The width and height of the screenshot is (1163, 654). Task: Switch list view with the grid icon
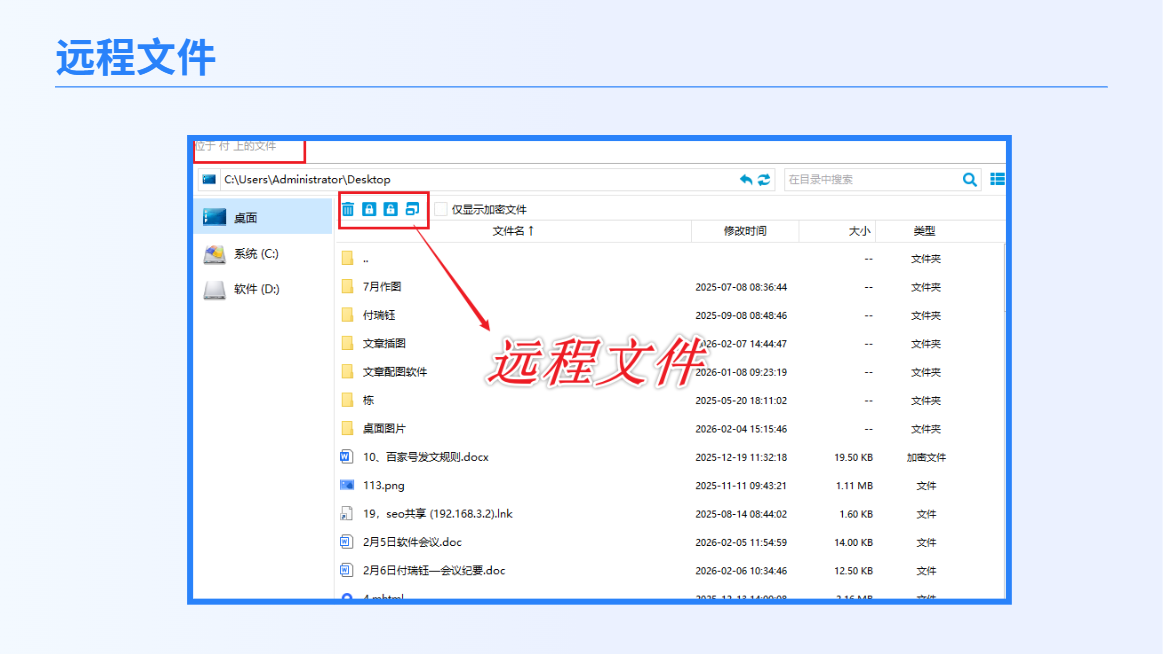(x=998, y=179)
